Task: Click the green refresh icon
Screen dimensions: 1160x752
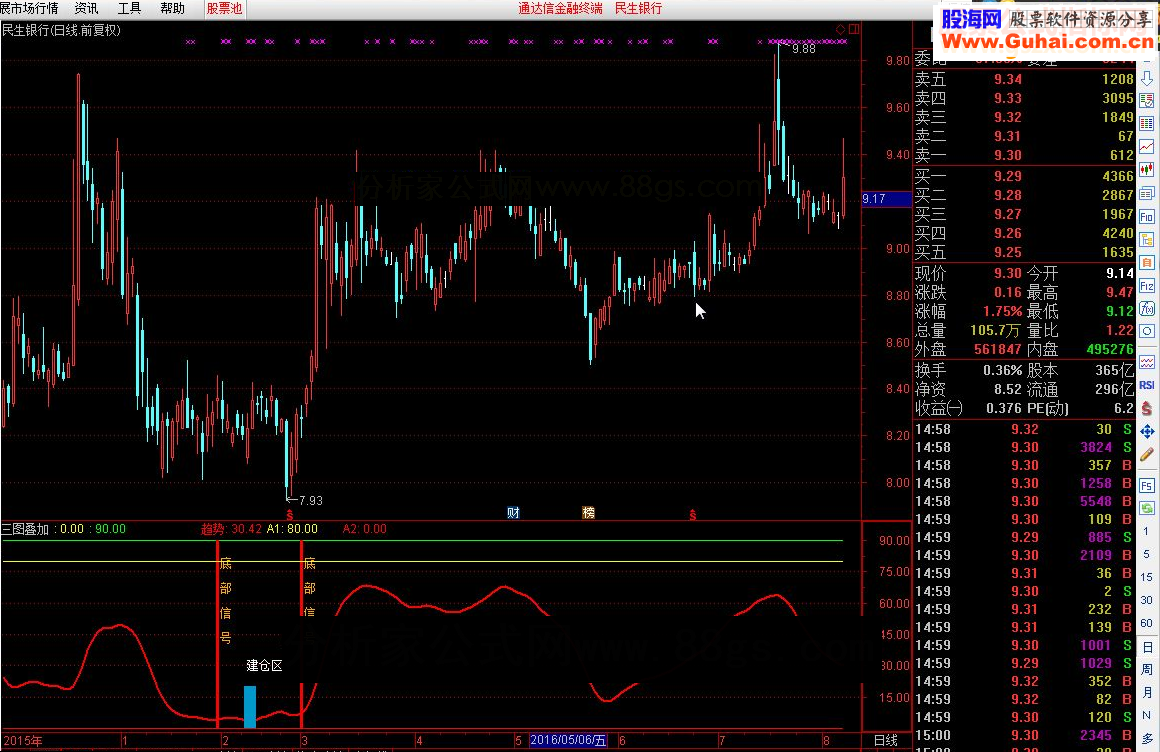Action: click(x=1147, y=508)
